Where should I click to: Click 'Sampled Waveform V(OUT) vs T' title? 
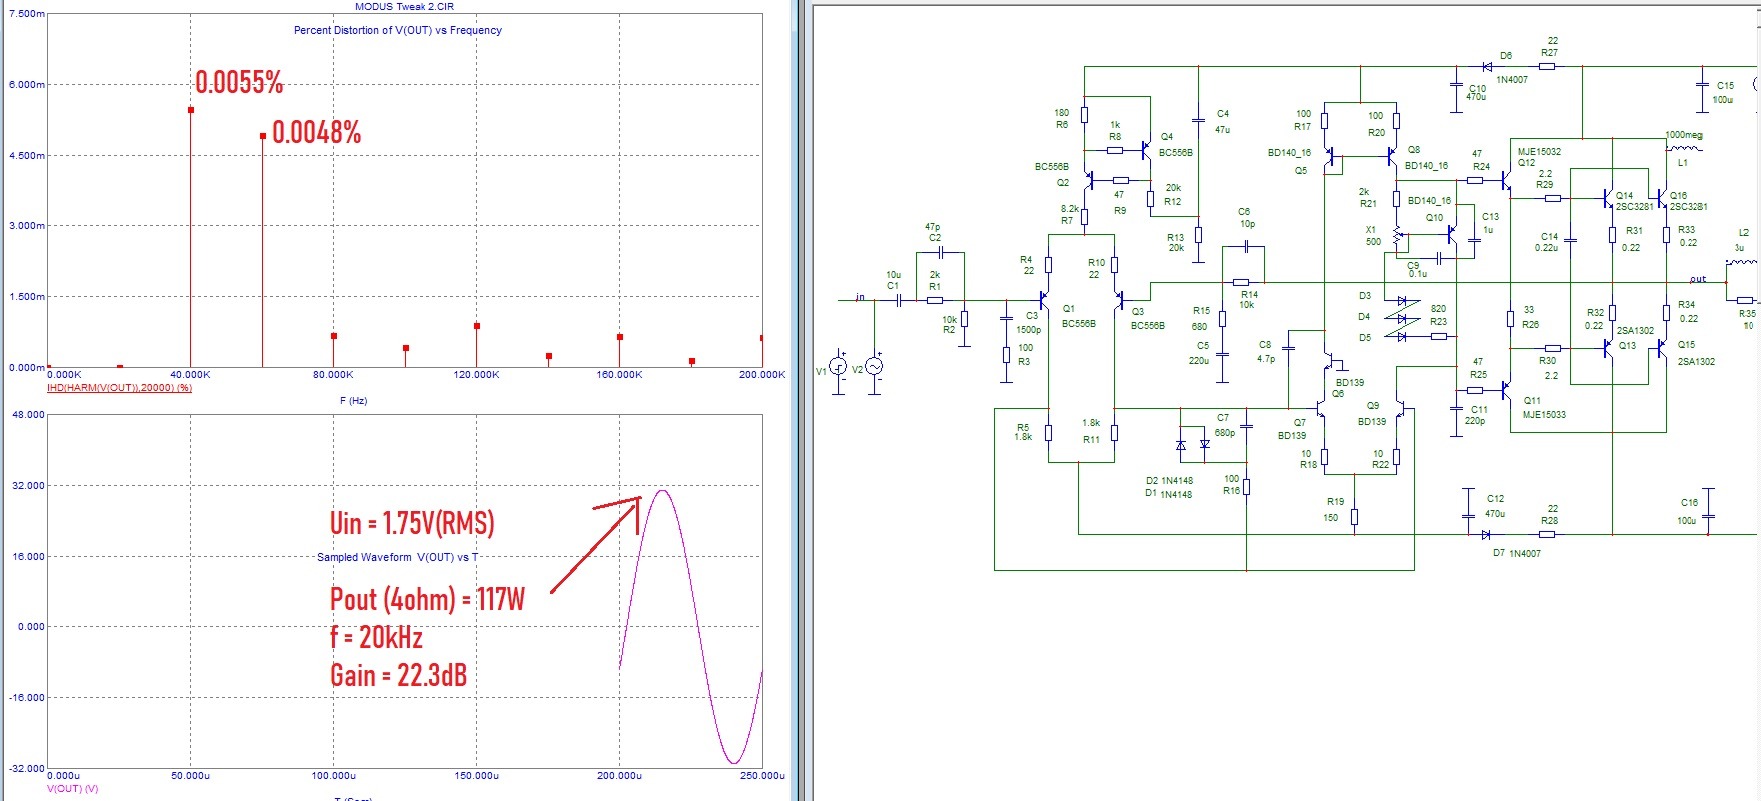[398, 557]
